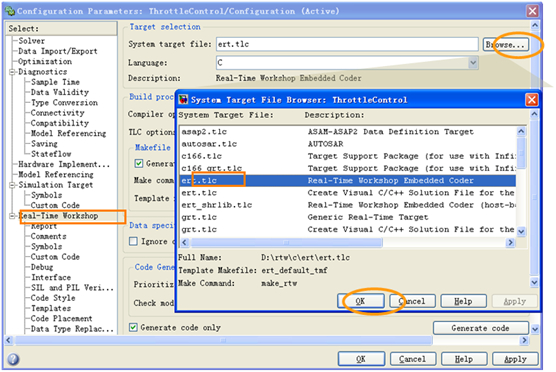The image size is (556, 372).
Task: Click the Generate code button
Action: [x=480, y=328]
